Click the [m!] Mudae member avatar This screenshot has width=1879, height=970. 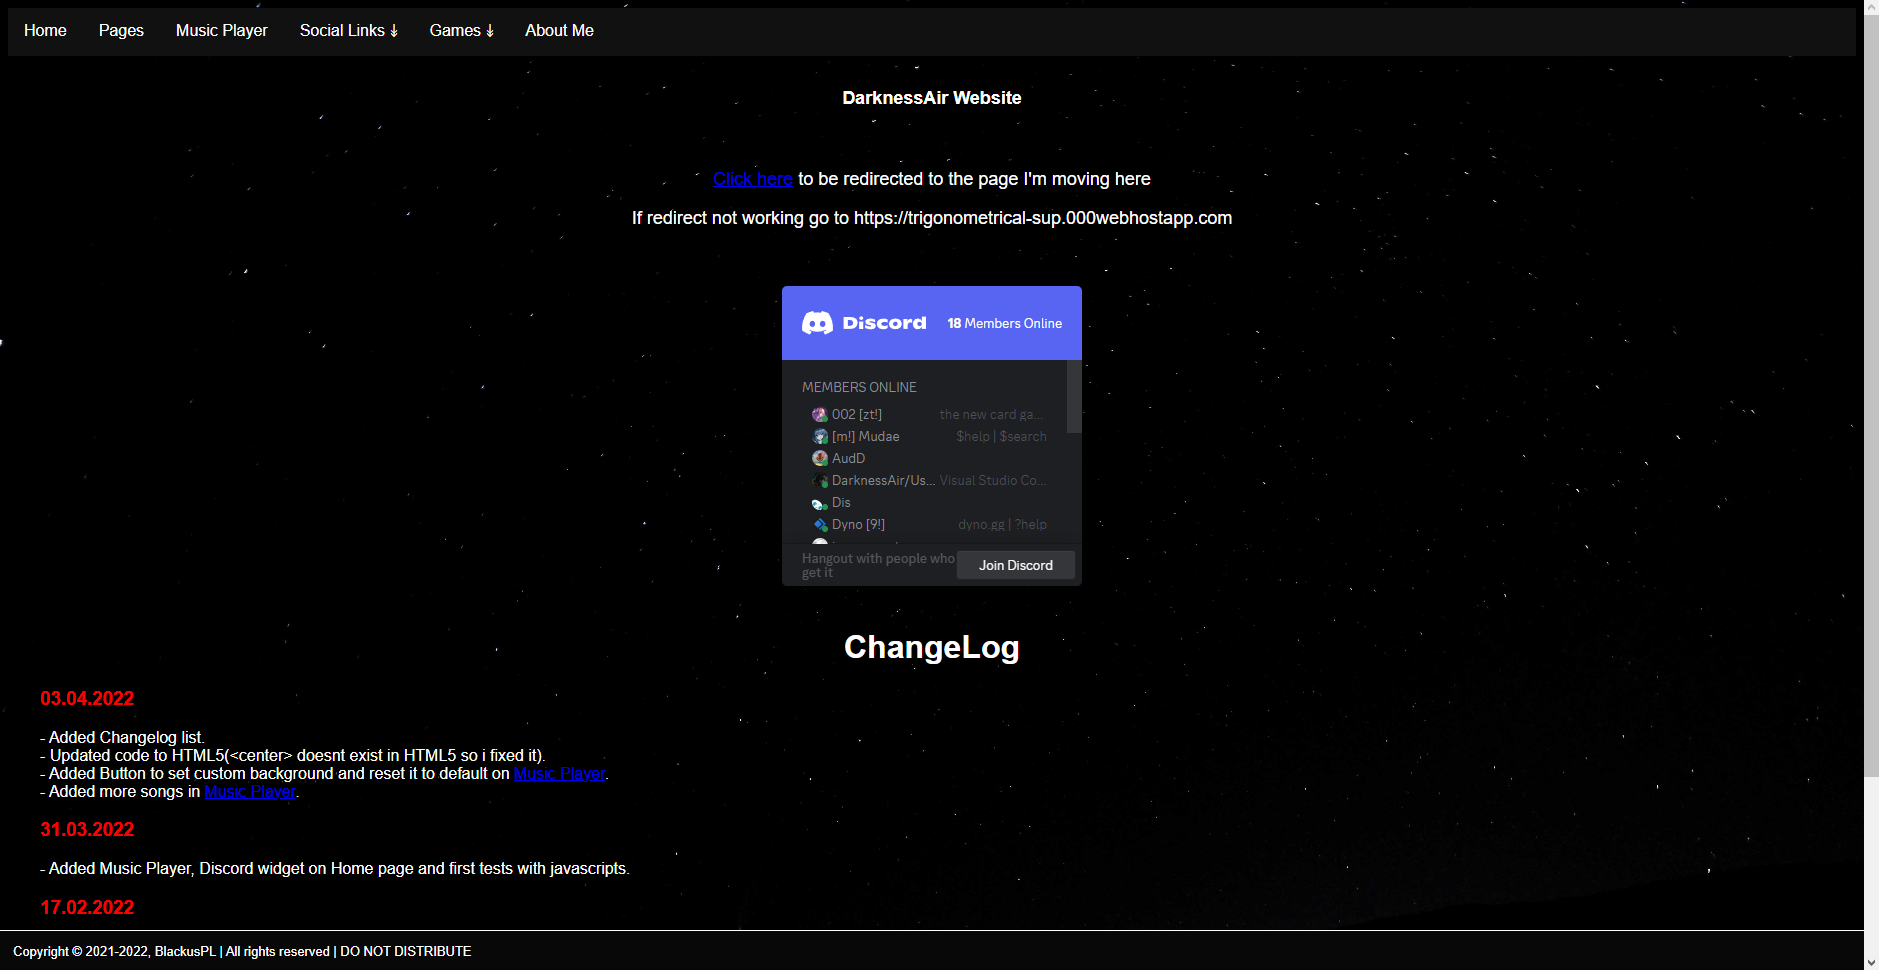pyautogui.click(x=820, y=437)
